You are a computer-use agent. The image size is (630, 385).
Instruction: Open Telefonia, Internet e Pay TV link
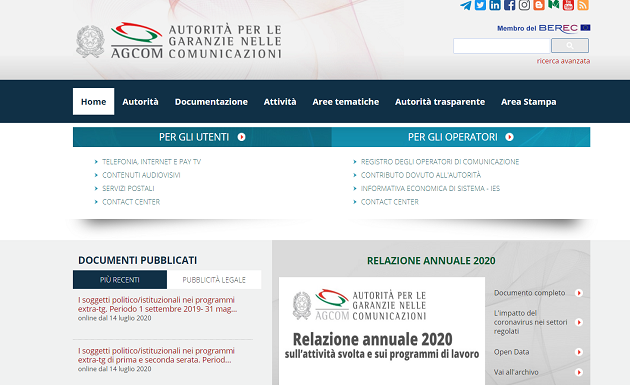[151, 162]
